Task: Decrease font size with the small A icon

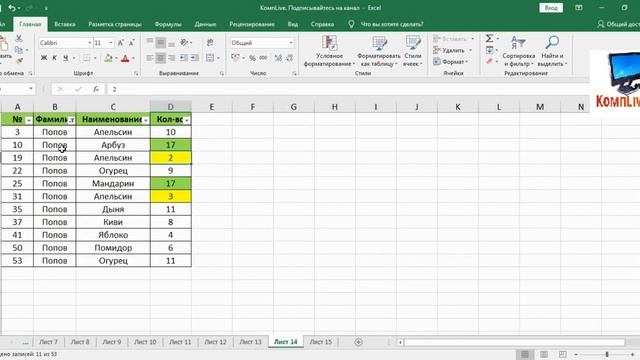Action: click(x=131, y=43)
